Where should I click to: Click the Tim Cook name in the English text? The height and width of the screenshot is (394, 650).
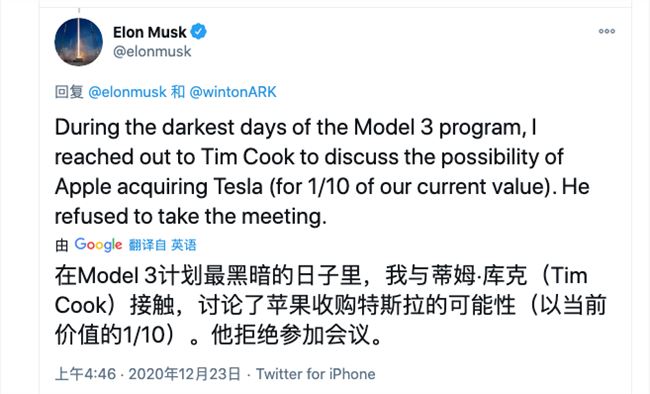click(x=248, y=157)
